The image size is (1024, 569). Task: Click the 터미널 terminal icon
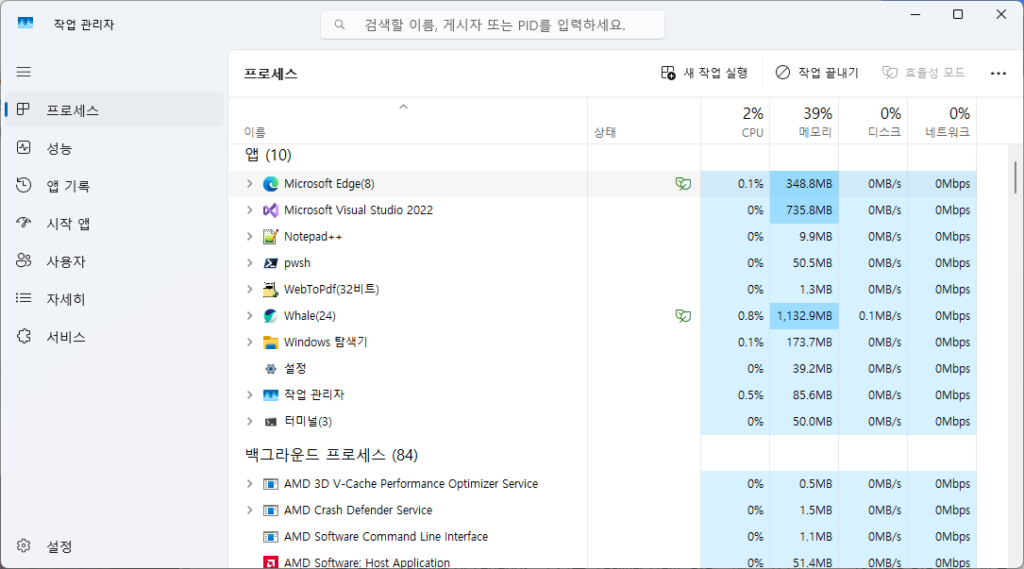tap(270, 422)
